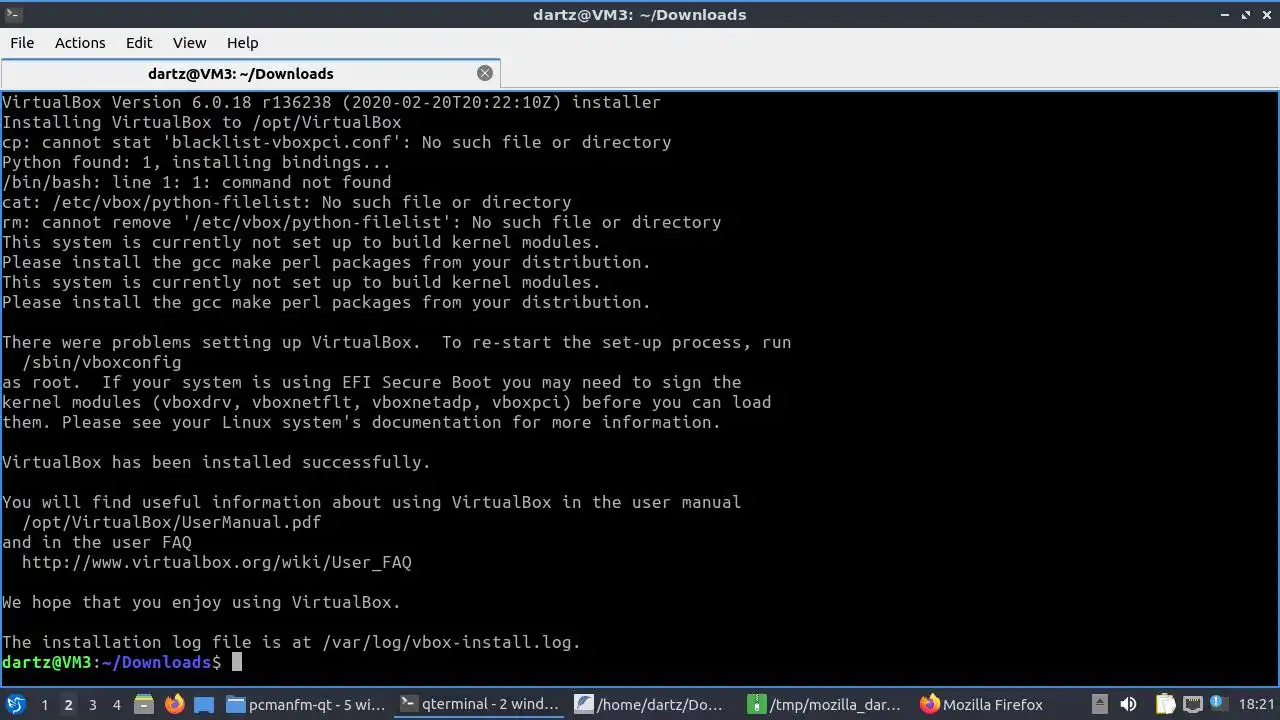
Task: Click 'Installing VirtualBox to /opt/VirtualBox' line
Action: [x=201, y=122]
